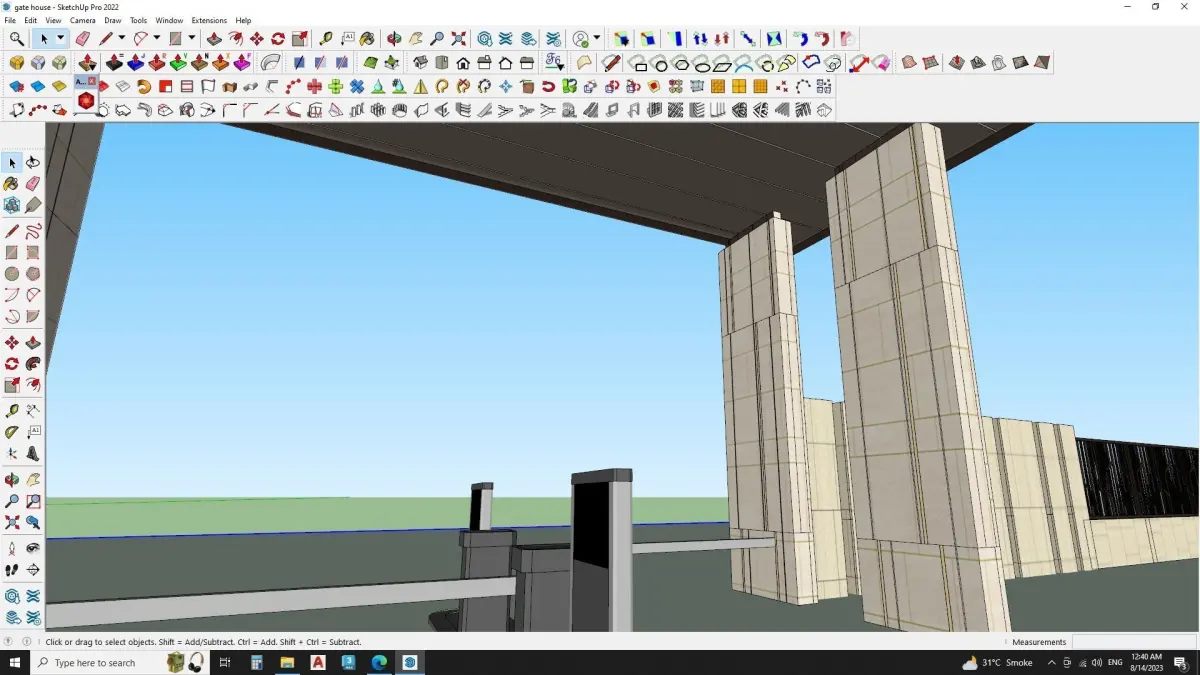Open the Draw menu
This screenshot has width=1200, height=675.
tap(113, 20)
